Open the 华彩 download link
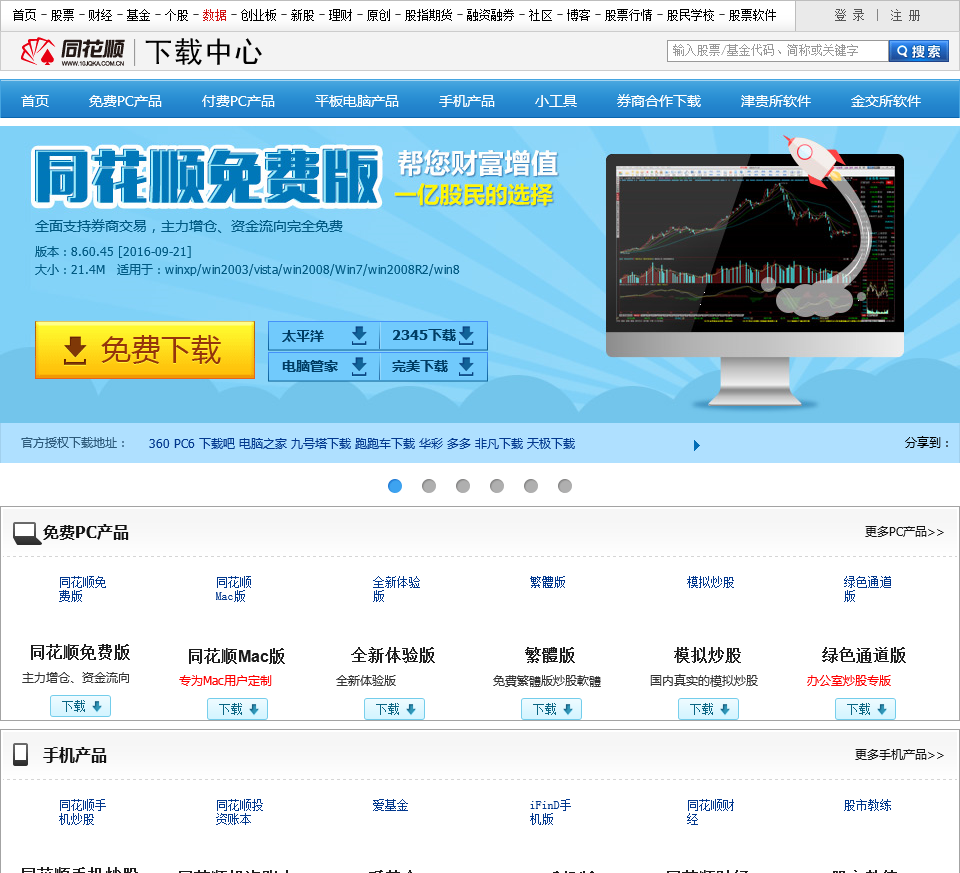Screen dimensions: 960x873 coord(431,443)
